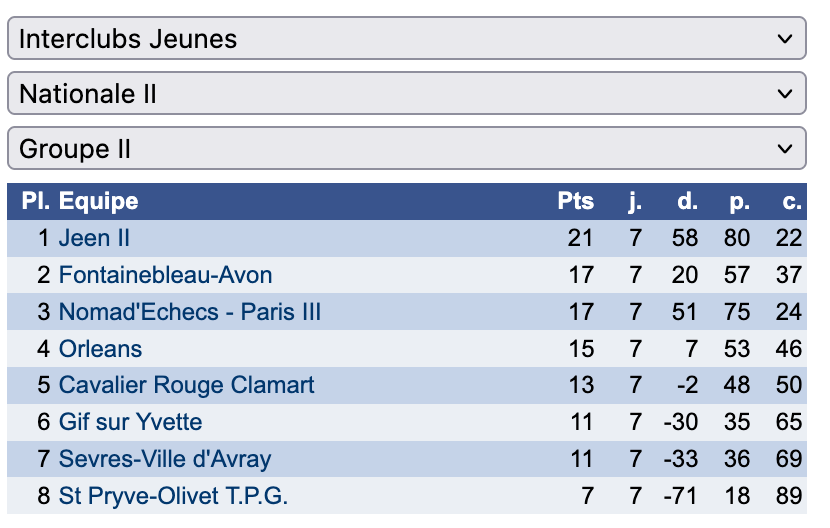Viewport: 830px width, 528px height.
Task: Click St Pryve-Olivet's -71 difference value
Action: tap(680, 496)
